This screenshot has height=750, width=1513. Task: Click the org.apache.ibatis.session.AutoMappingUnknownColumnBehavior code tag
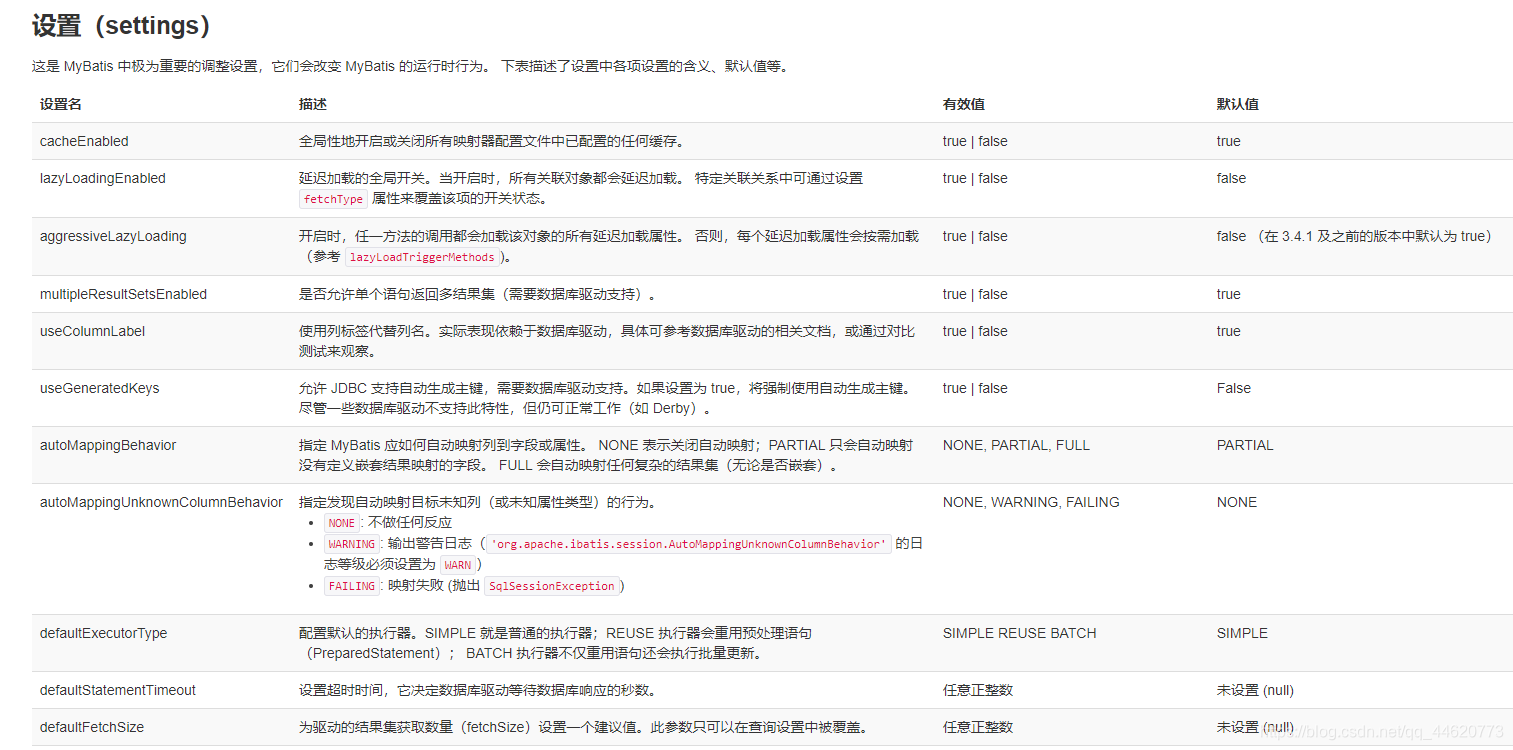[688, 544]
